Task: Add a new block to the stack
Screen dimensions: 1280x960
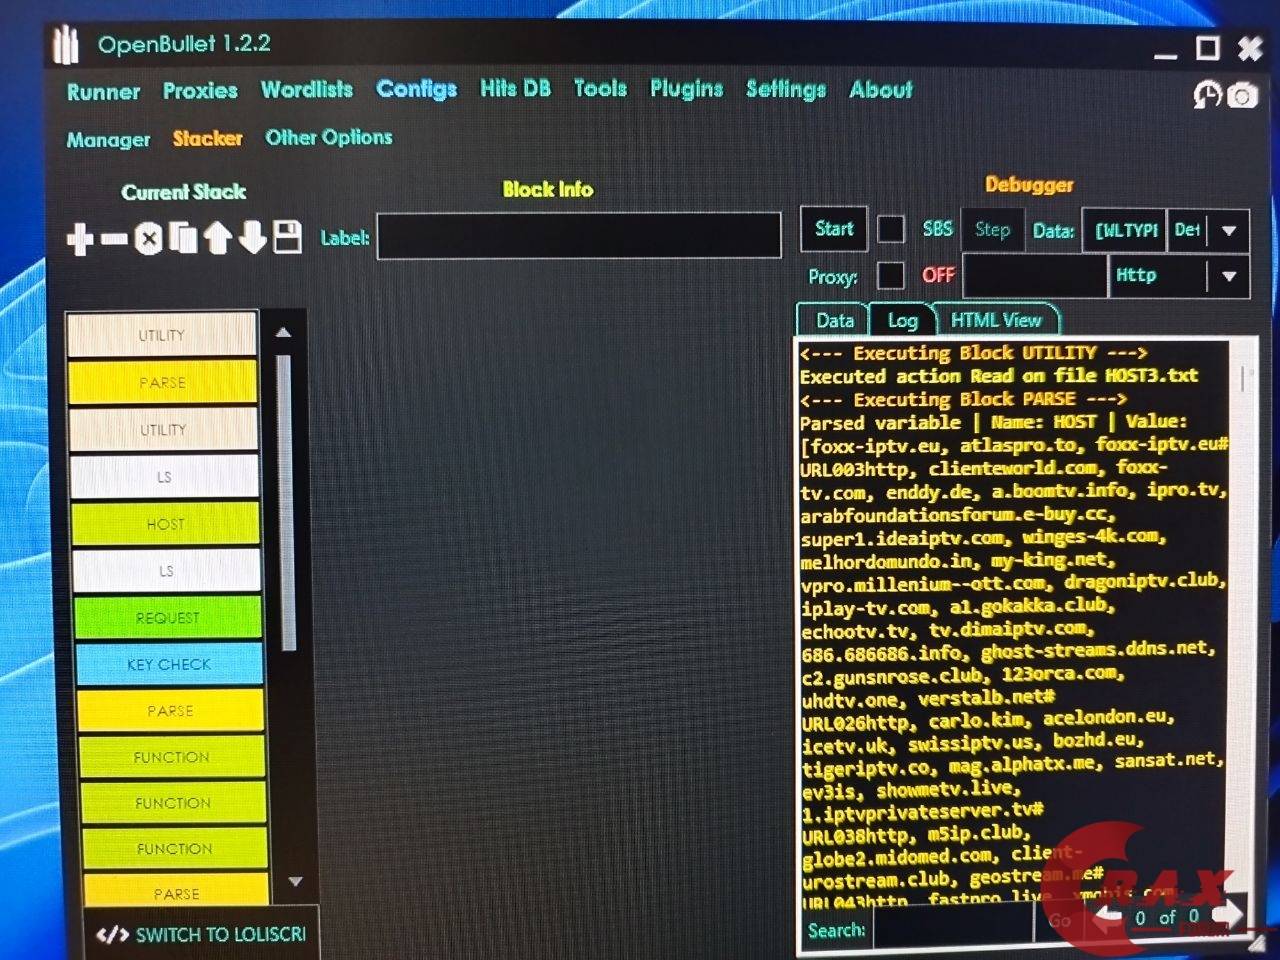Action: coord(80,239)
